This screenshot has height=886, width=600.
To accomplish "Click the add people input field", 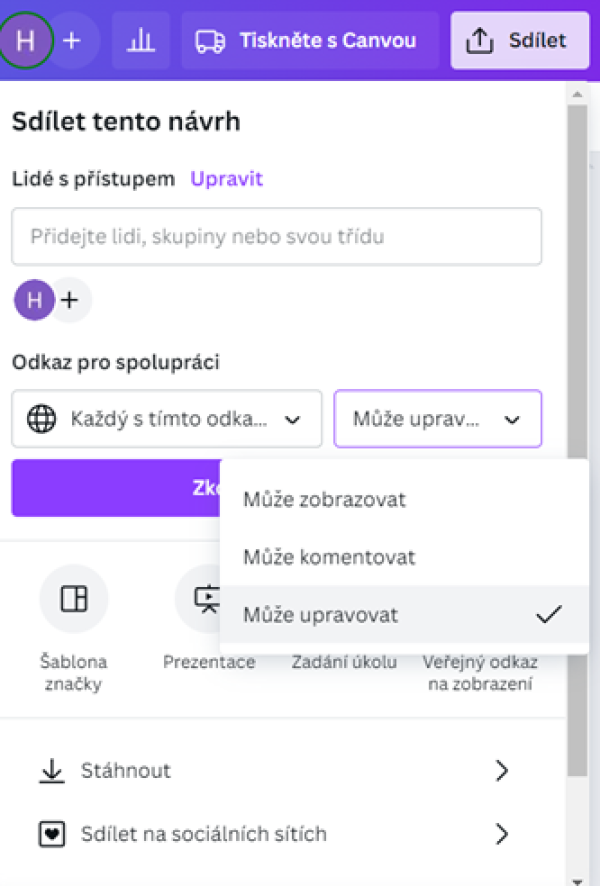I will click(276, 237).
